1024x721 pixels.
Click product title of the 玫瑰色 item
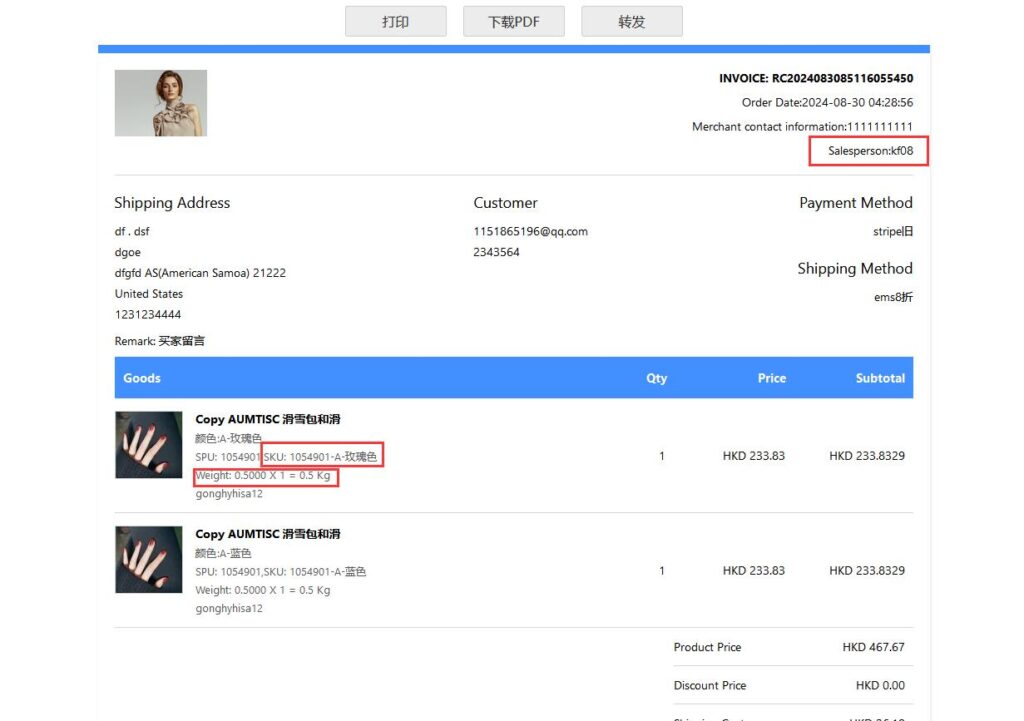pos(268,419)
